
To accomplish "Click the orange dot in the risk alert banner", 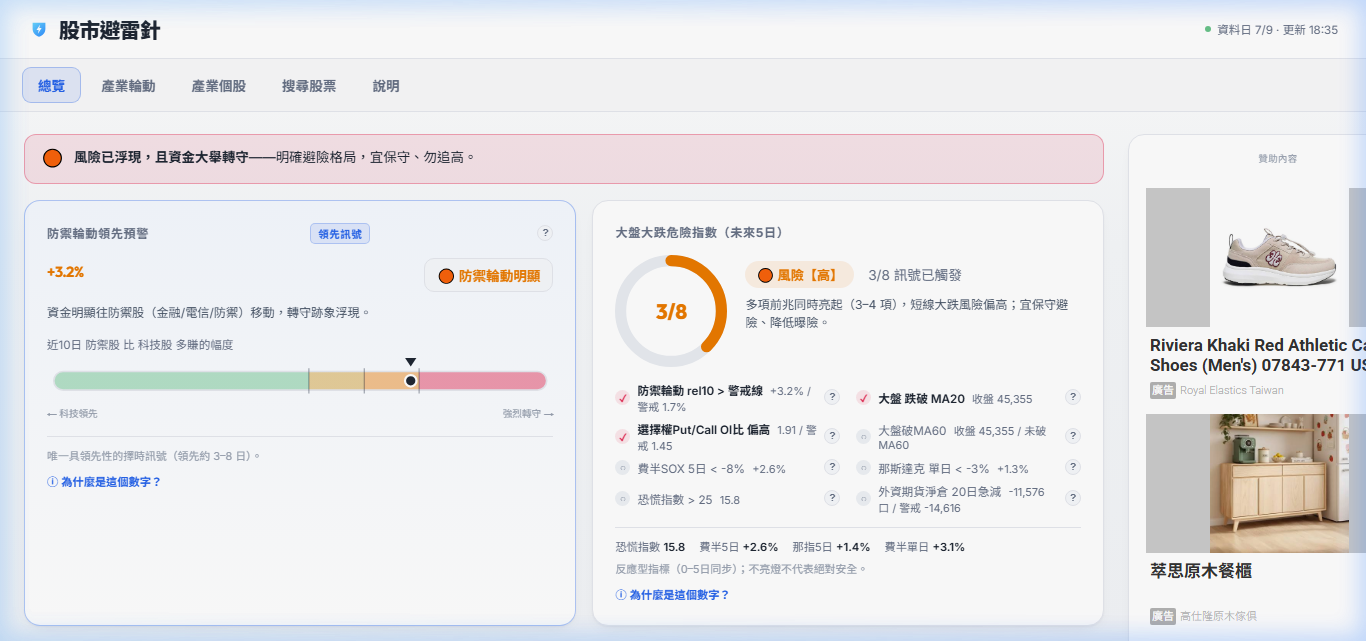I will pyautogui.click(x=53, y=158).
